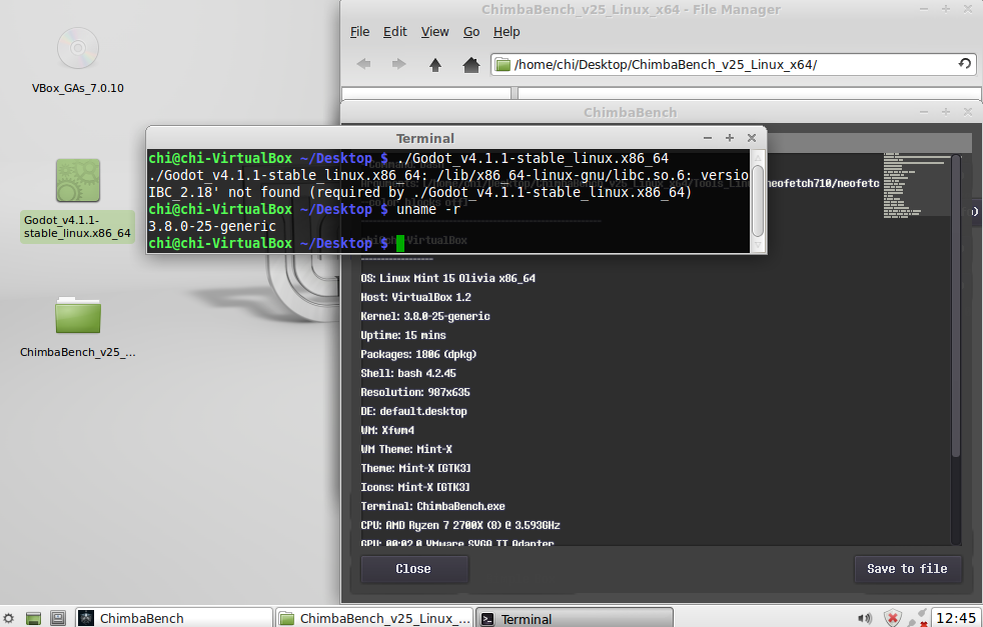Open View menu in File Manager
The width and height of the screenshot is (983, 627).
click(x=434, y=31)
